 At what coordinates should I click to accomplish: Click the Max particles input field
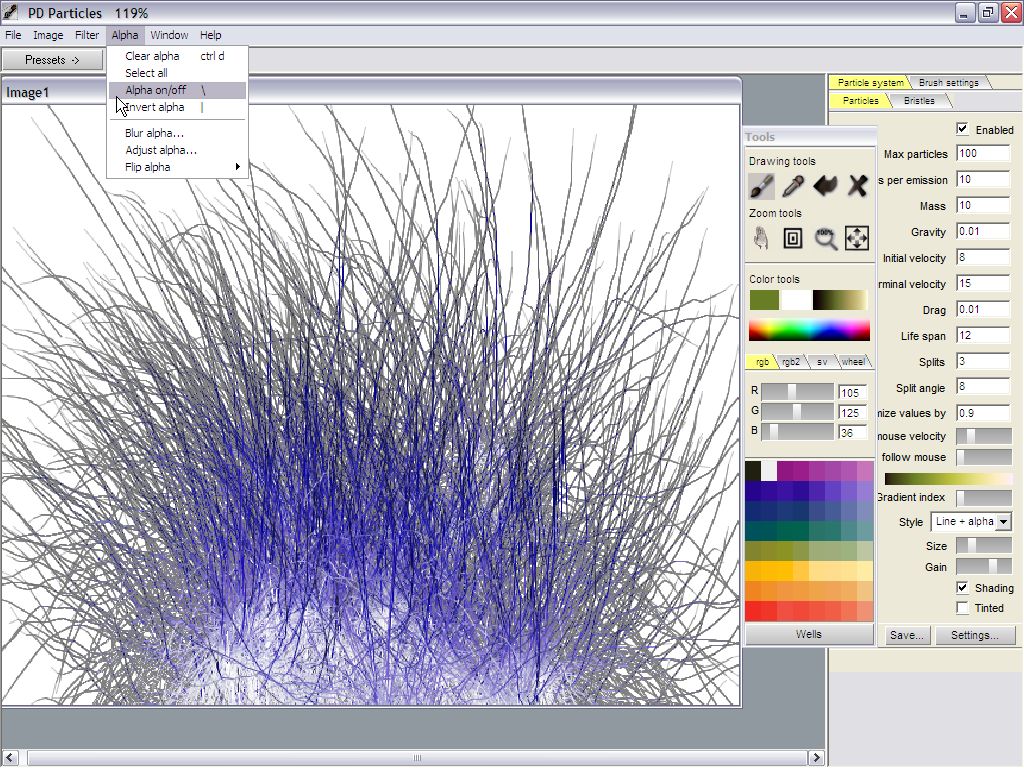[982, 154]
